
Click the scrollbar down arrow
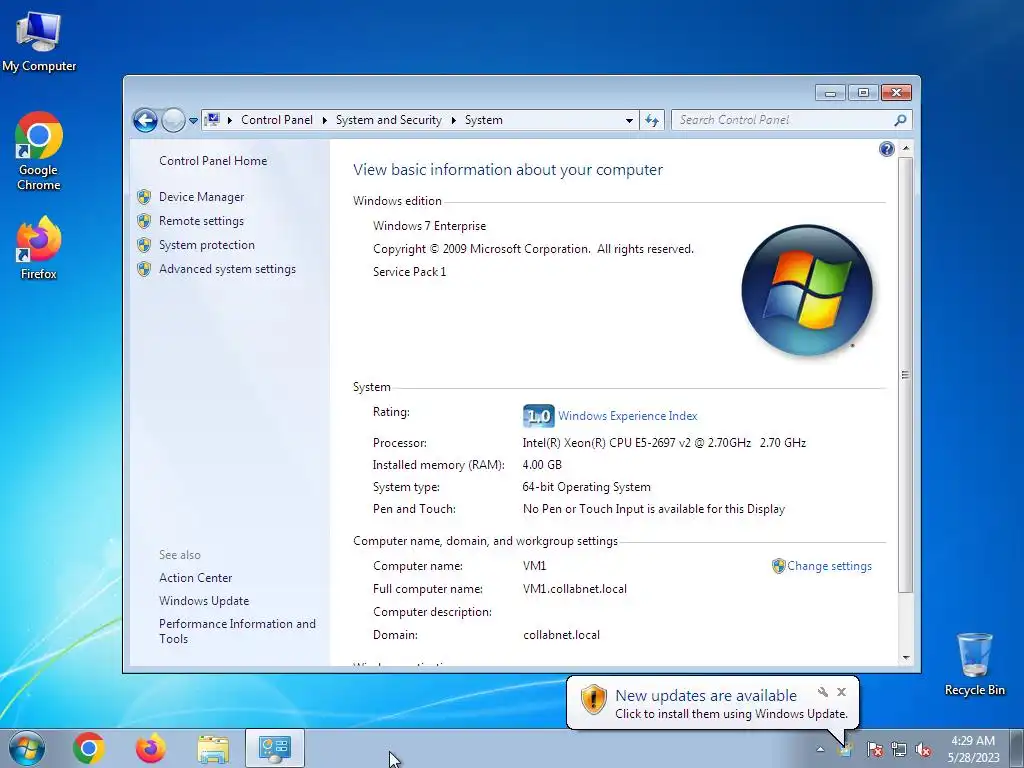[x=906, y=658]
